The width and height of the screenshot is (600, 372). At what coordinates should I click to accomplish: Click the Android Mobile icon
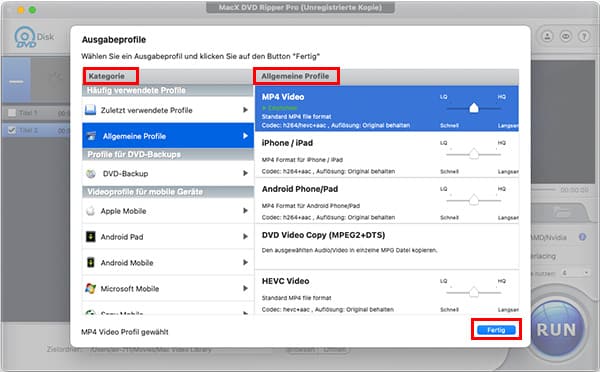tap(90, 263)
